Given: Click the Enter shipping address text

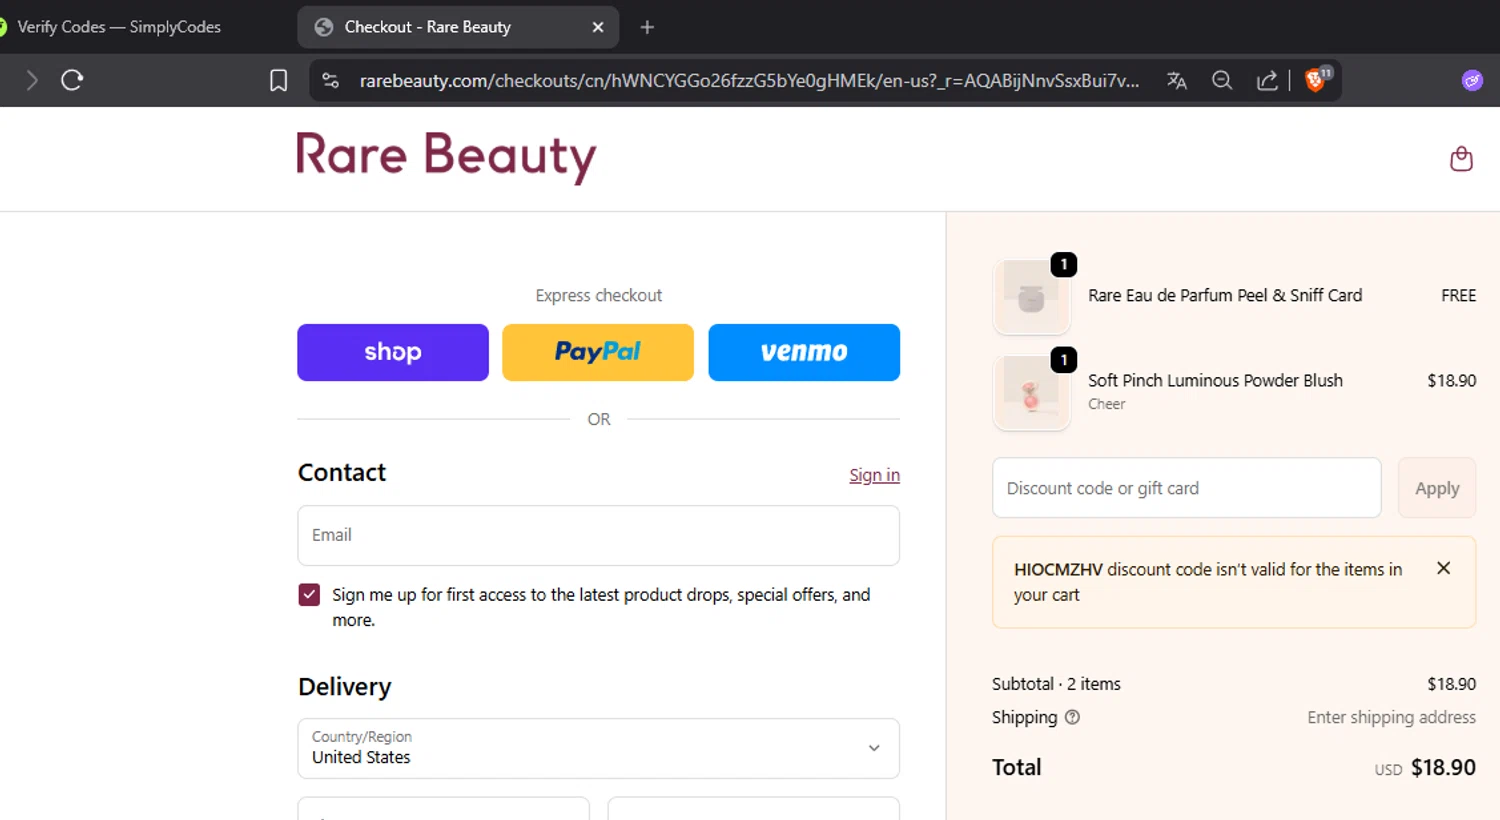Looking at the screenshot, I should tap(1391, 717).
